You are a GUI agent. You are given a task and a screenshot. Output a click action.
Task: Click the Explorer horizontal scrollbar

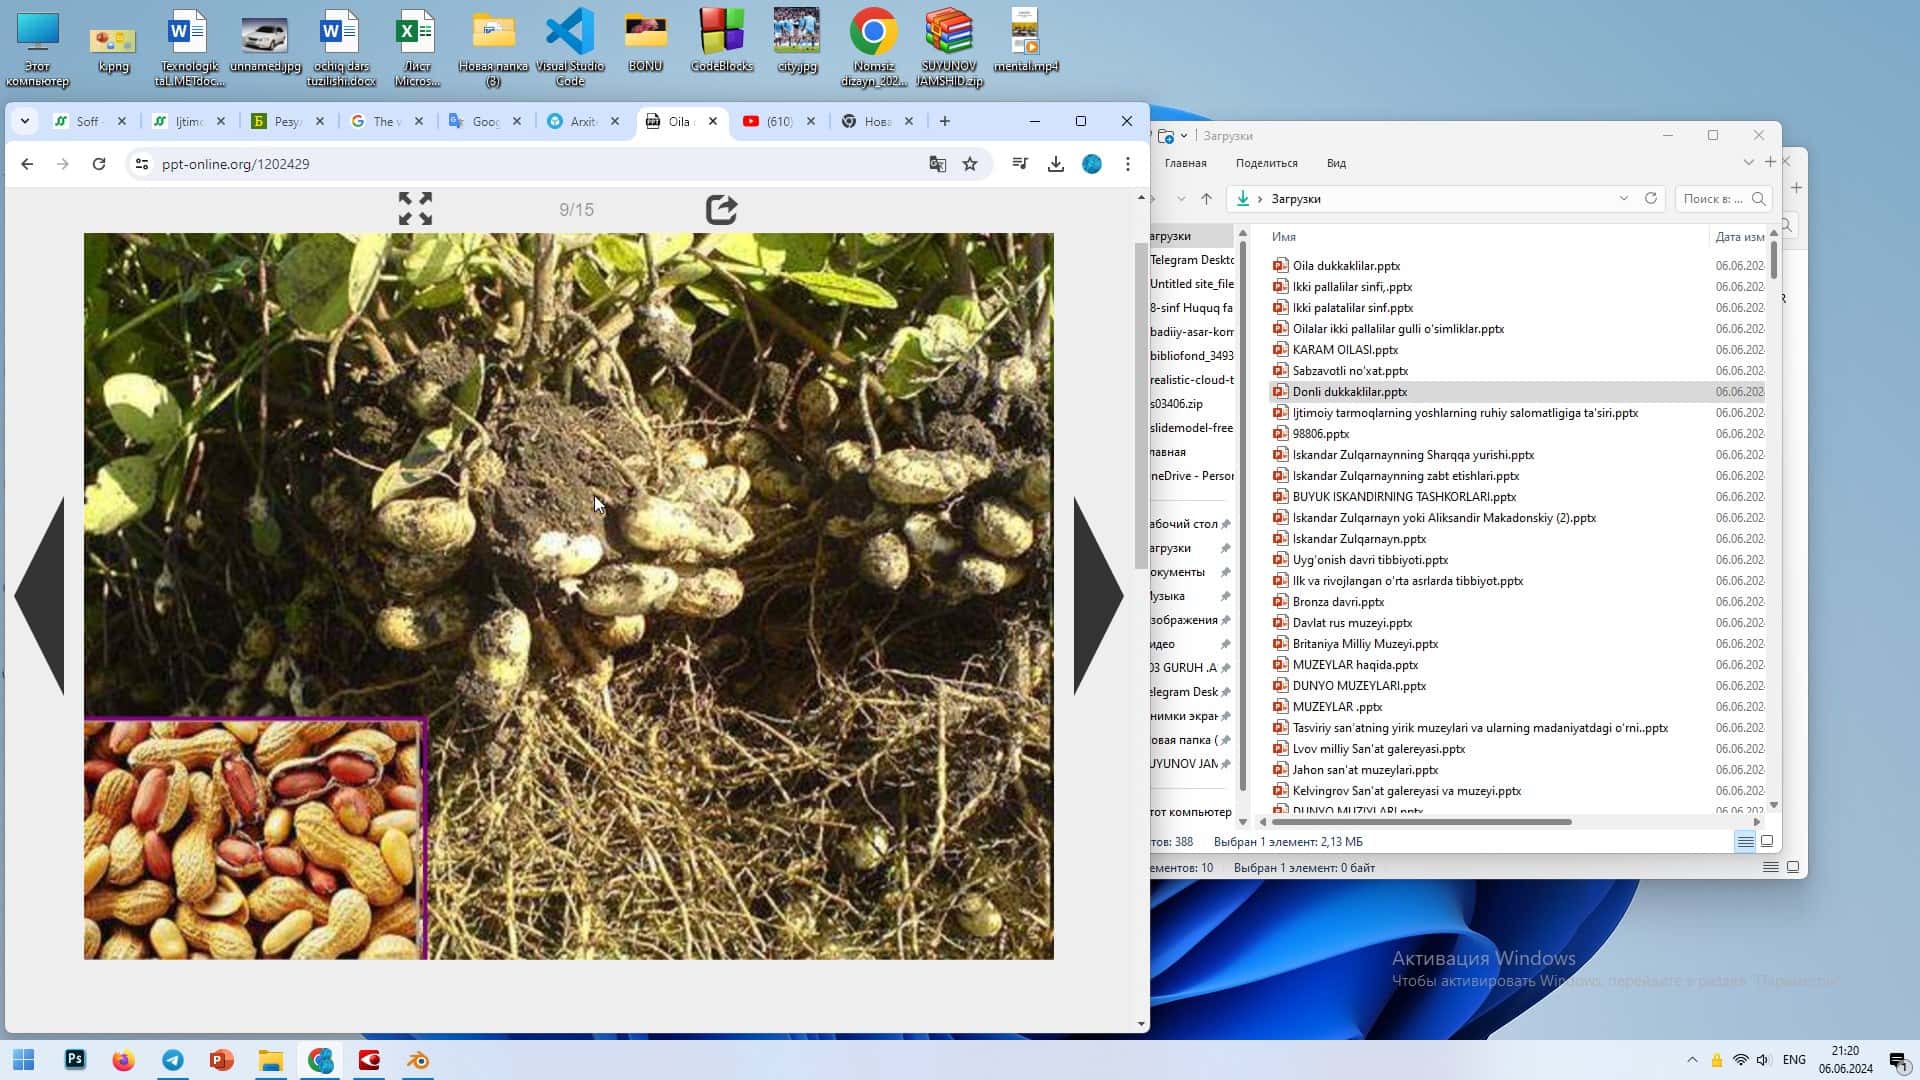coord(1422,822)
